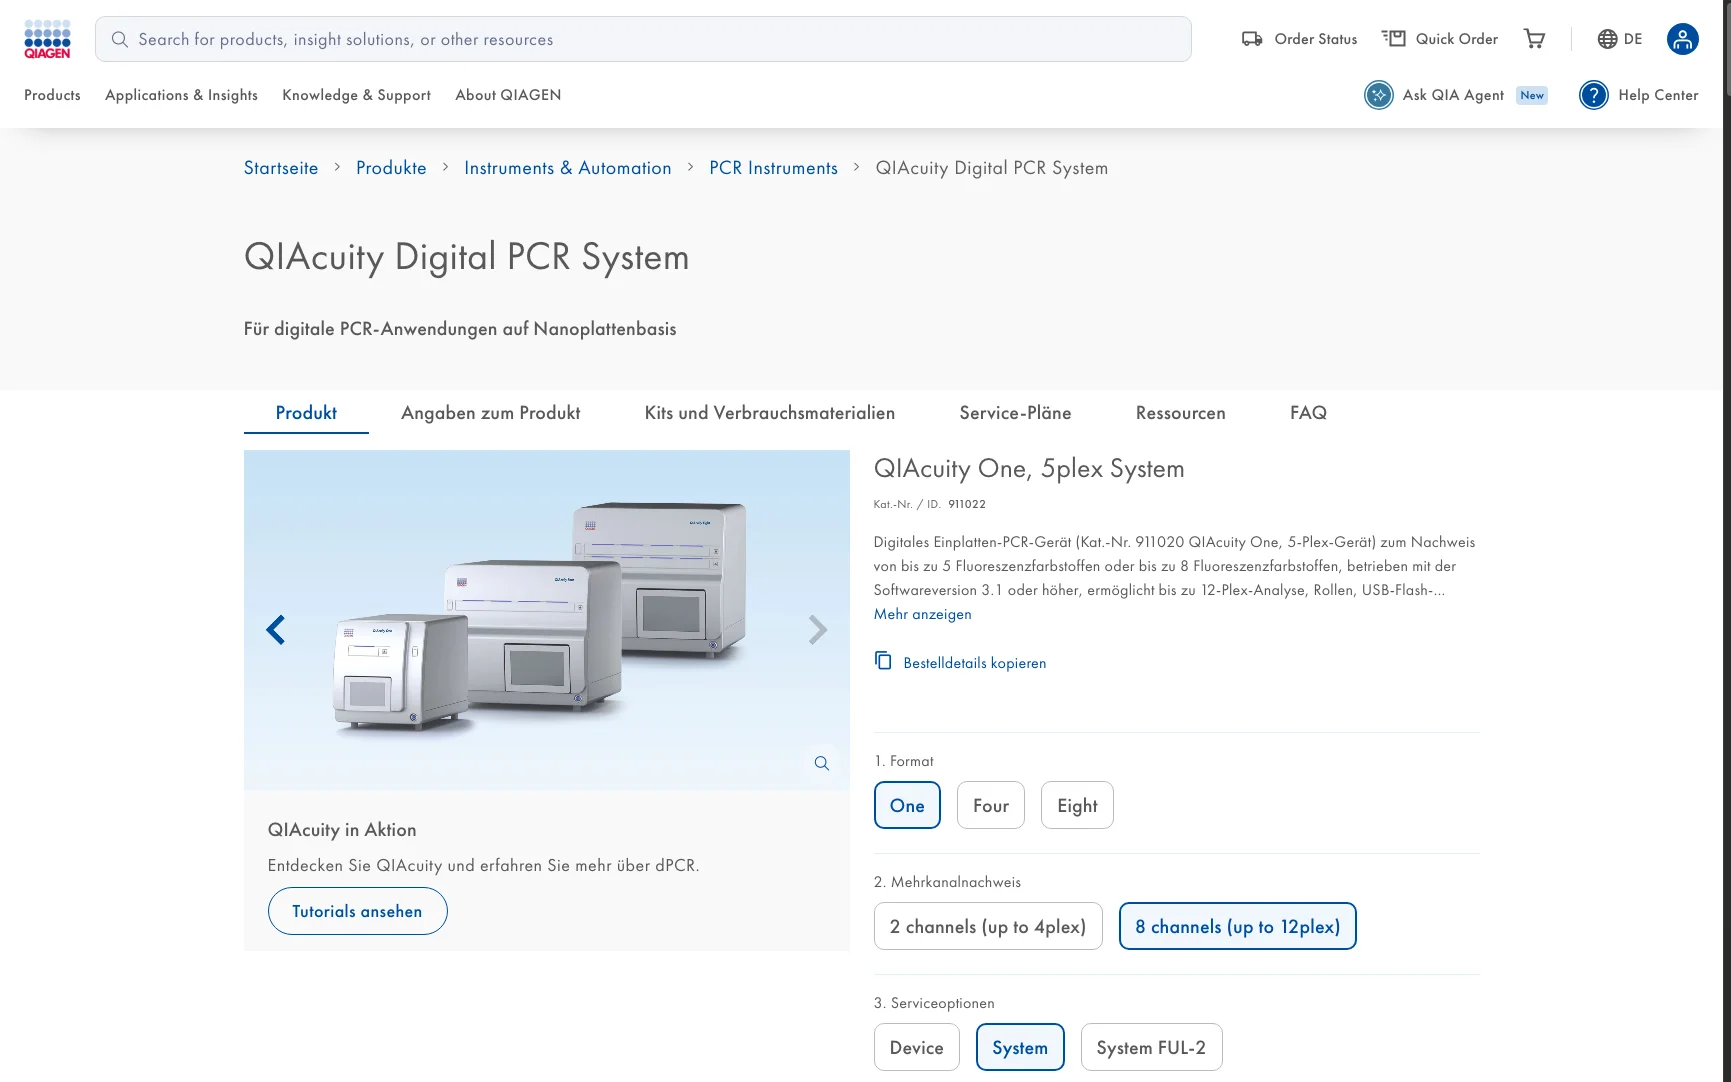This screenshot has width=1731, height=1082.
Task: Click the search magnifier icon
Action: (120, 39)
